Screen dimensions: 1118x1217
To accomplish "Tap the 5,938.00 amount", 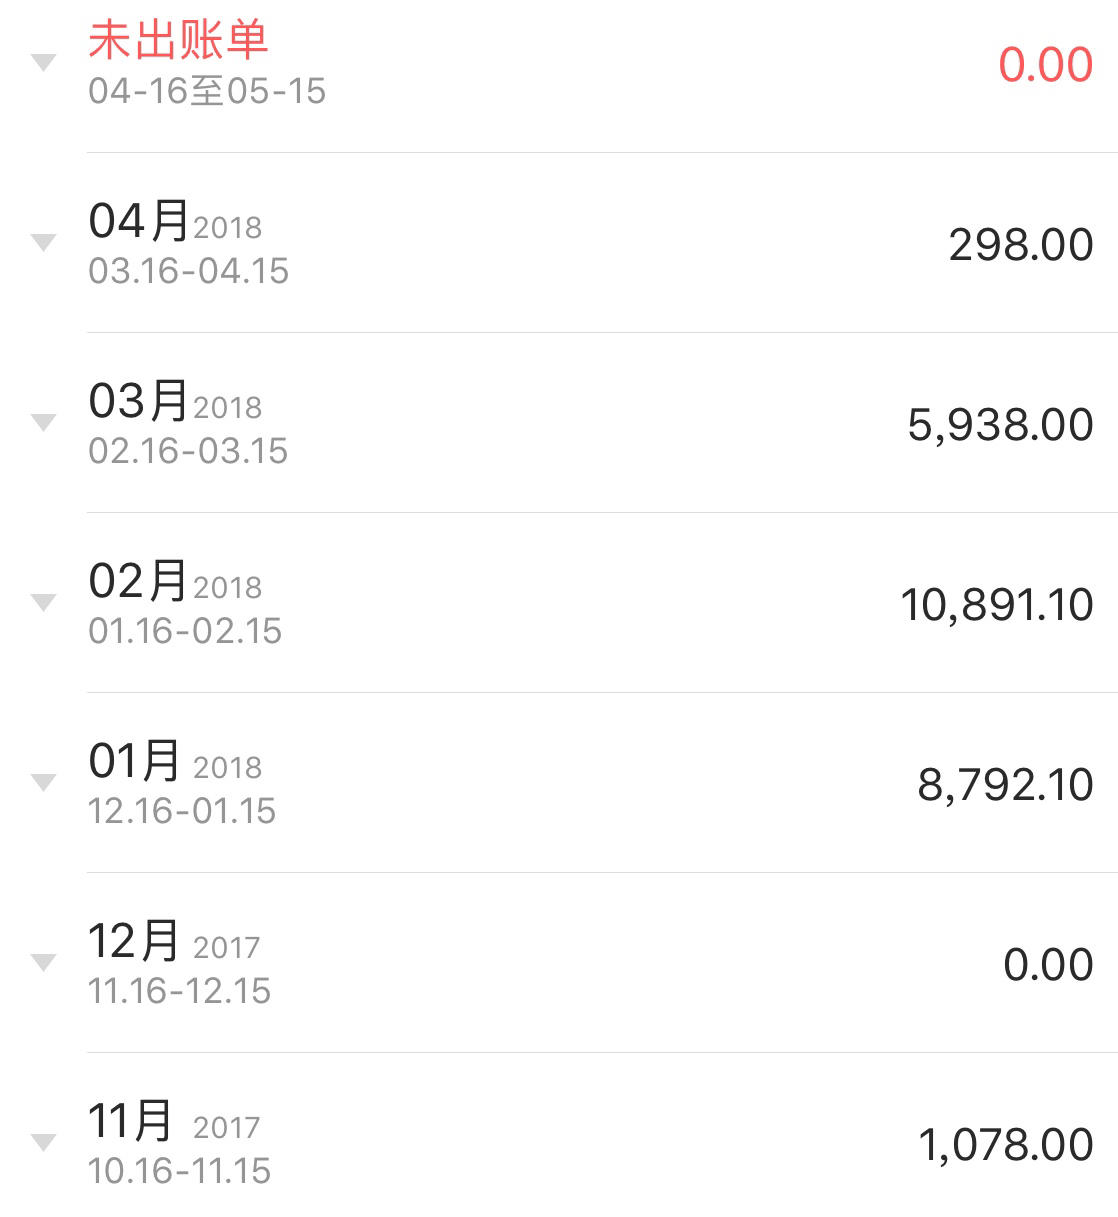I will (x=1000, y=425).
